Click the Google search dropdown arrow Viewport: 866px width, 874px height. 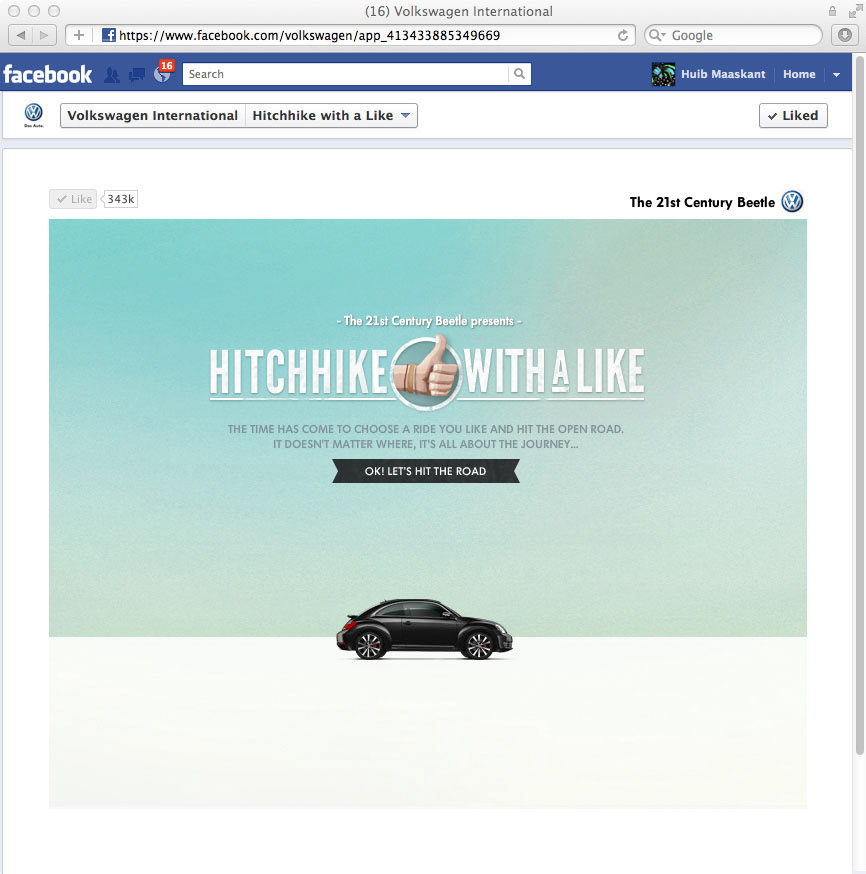(664, 35)
